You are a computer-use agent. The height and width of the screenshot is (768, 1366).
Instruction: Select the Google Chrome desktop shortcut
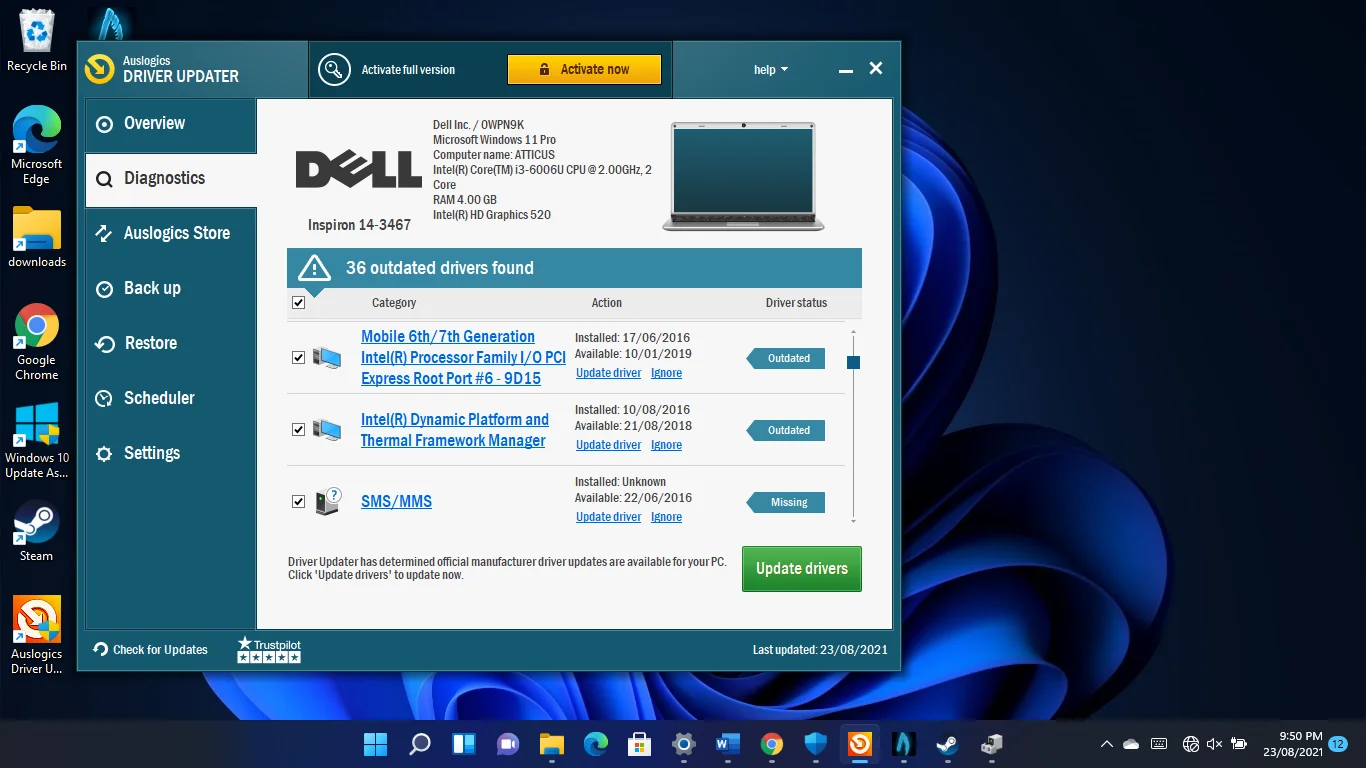tap(37, 342)
